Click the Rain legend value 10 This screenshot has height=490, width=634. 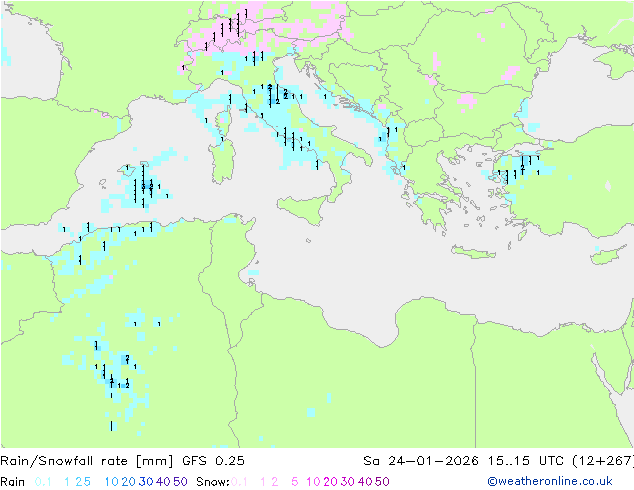point(112,482)
